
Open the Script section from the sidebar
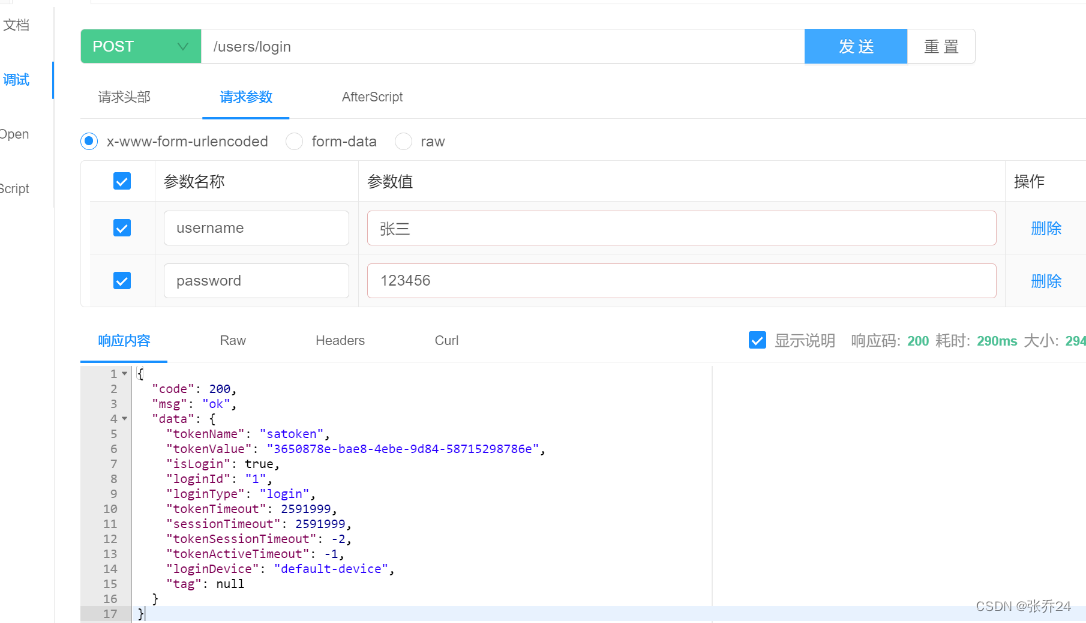tap(14, 188)
